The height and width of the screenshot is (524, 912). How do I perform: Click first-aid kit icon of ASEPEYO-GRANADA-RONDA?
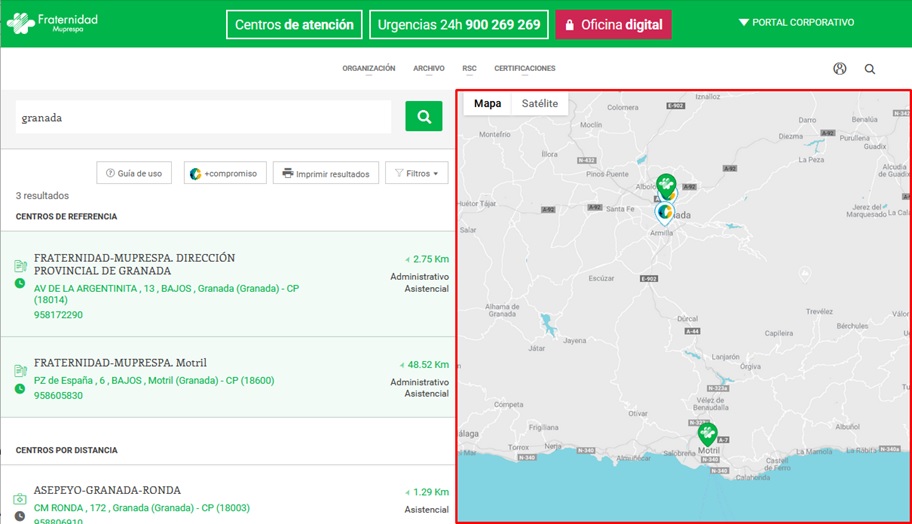point(20,499)
